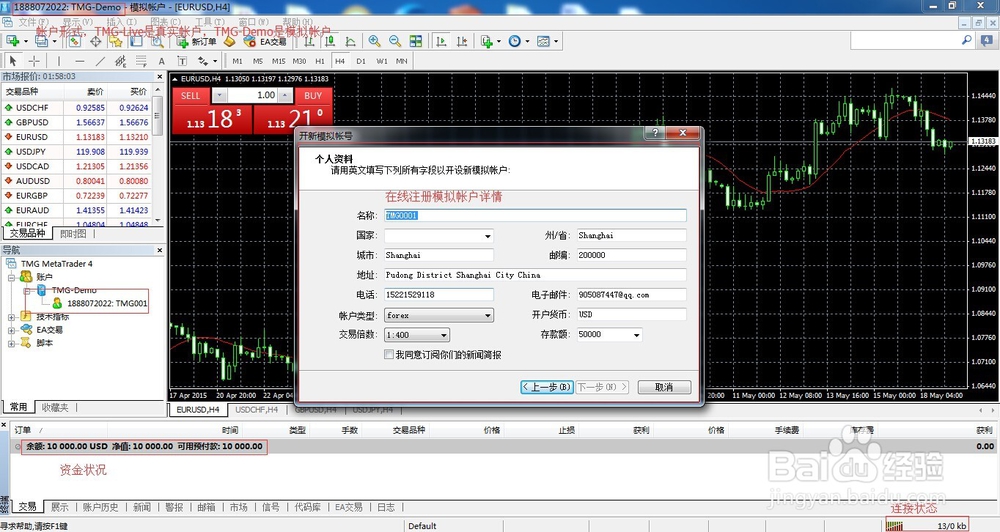1000x532 pixels.
Task: Switch to the 即时图 tab in Market Watch
Action: 73,233
